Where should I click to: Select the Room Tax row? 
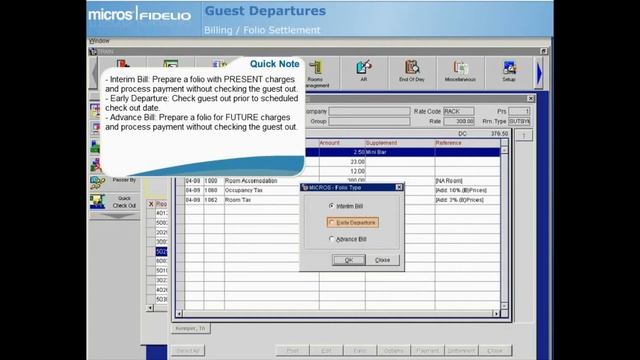(342, 200)
